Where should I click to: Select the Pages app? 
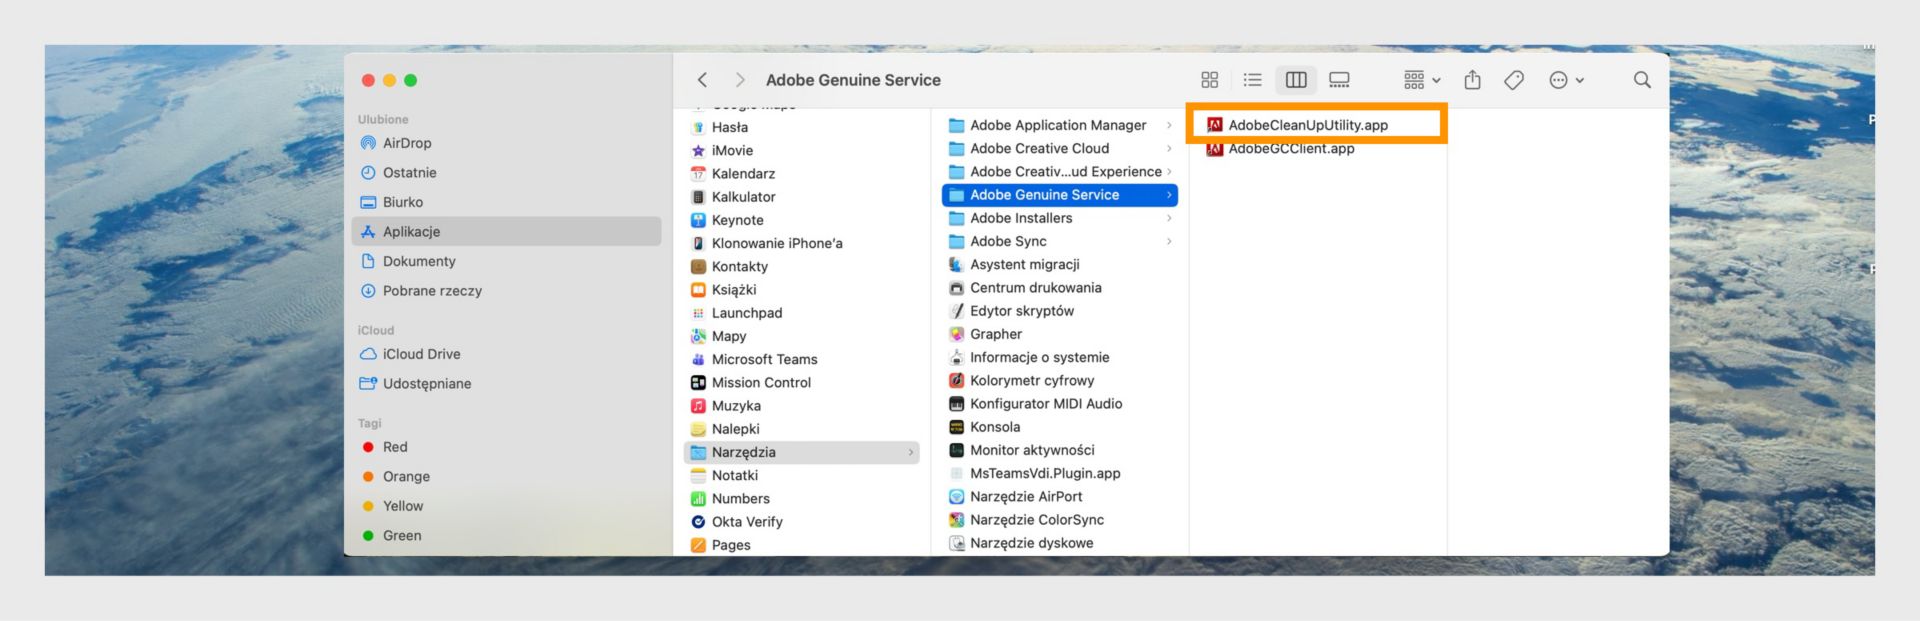click(802, 545)
